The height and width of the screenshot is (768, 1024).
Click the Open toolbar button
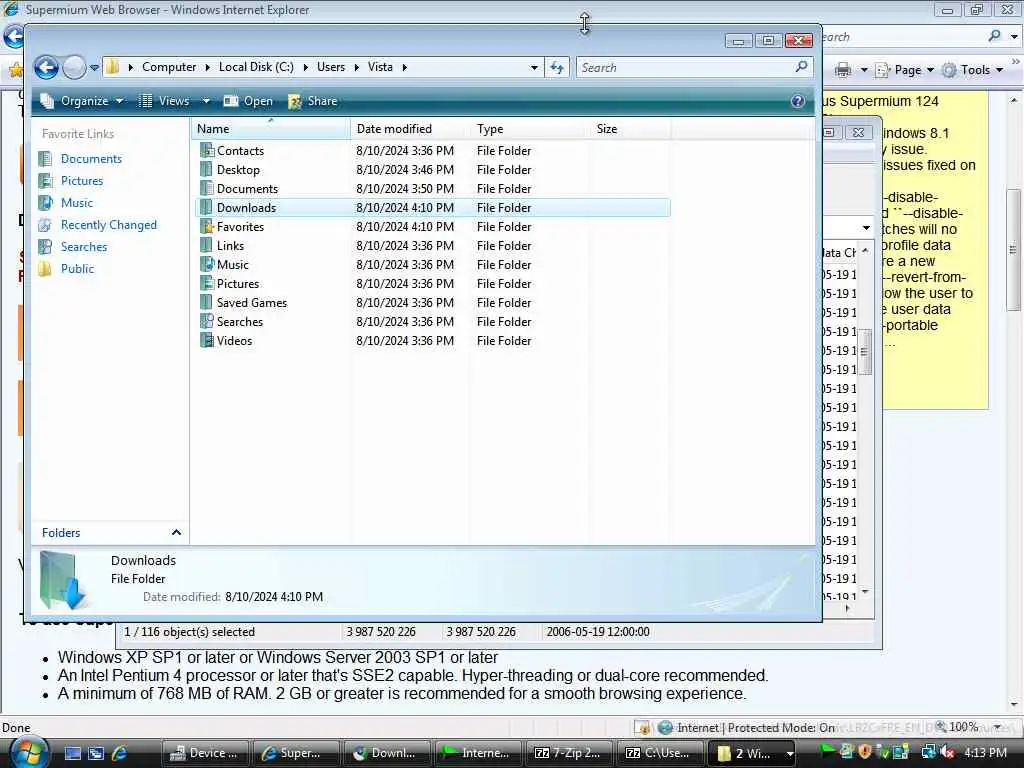[x=248, y=101]
